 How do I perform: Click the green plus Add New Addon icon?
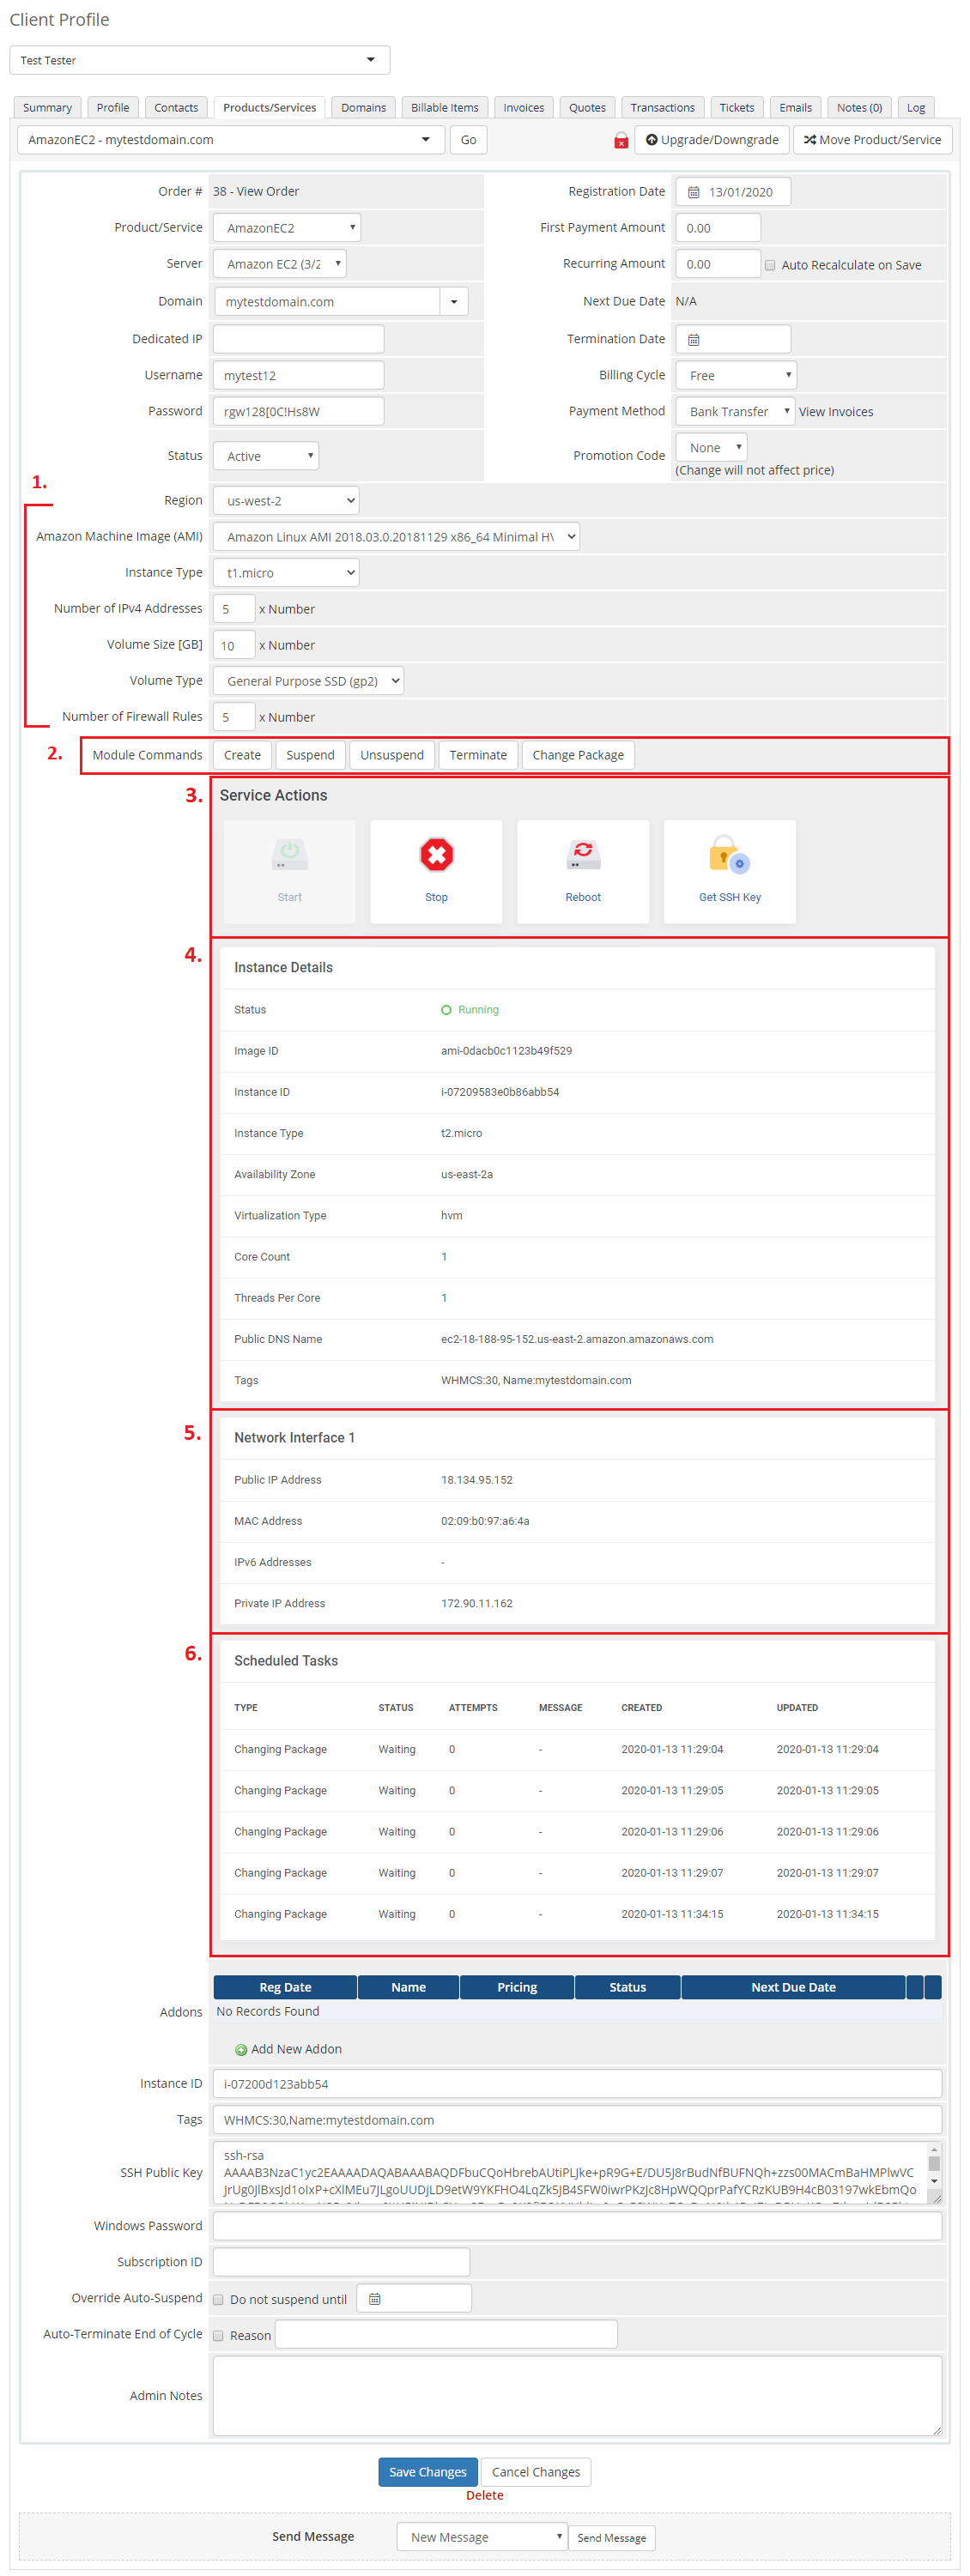point(241,2050)
